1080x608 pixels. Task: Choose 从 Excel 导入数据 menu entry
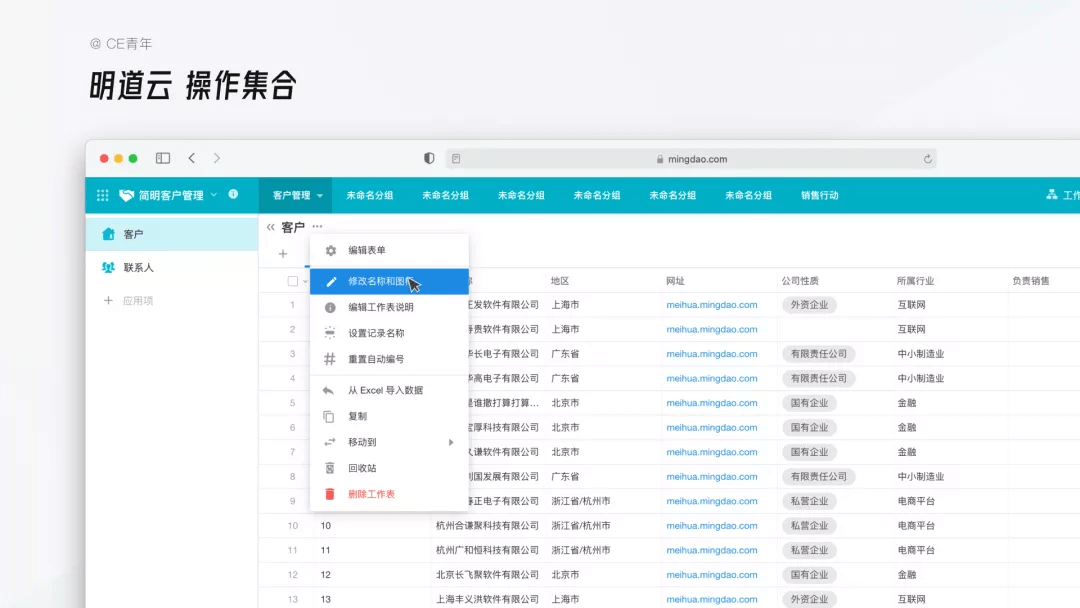[x=389, y=390]
